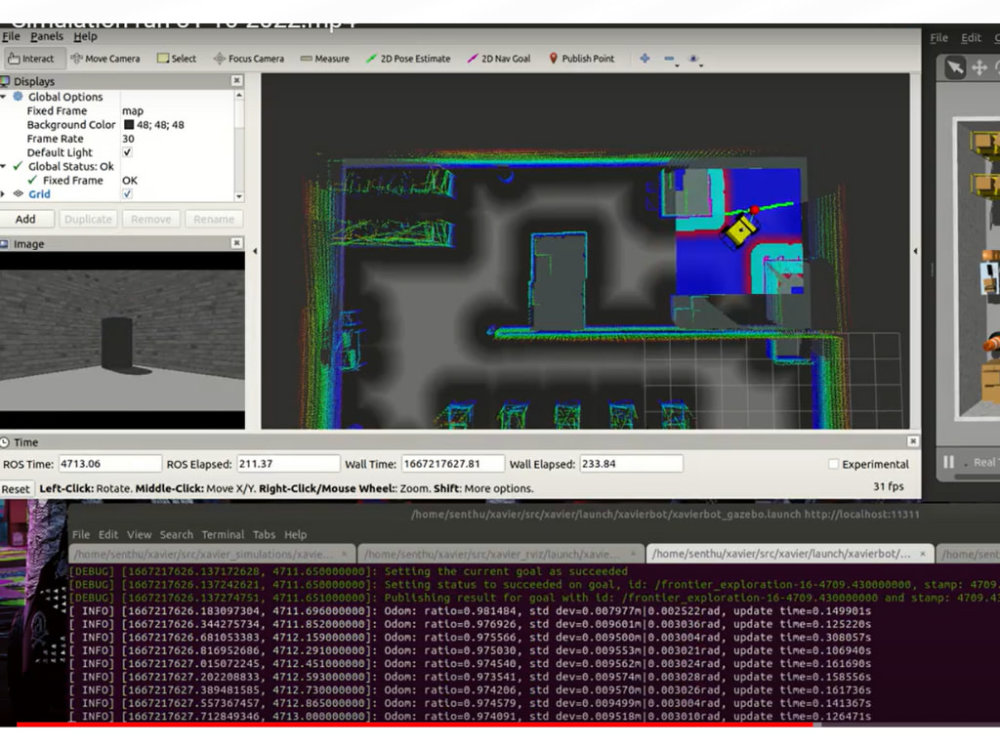Switch to xavier_rviz launch terminal tab
1000x750 pixels.
501,554
